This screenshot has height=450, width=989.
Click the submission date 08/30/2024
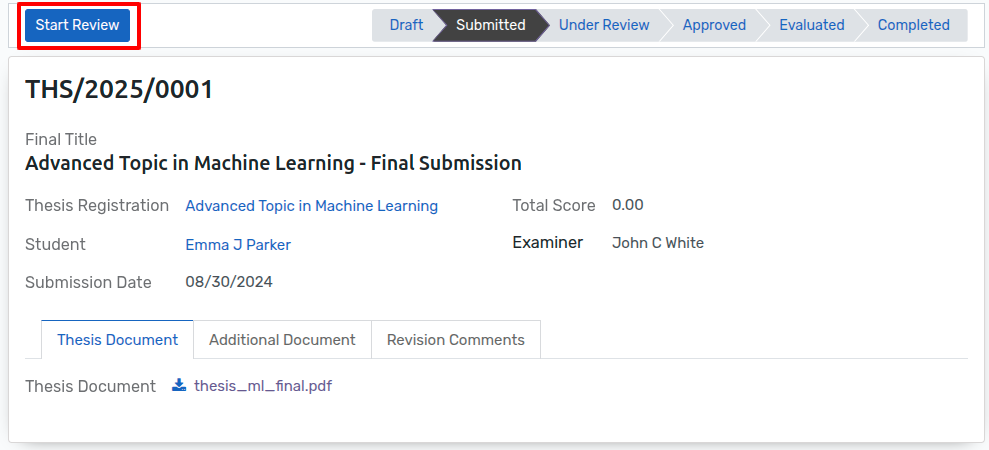(229, 281)
